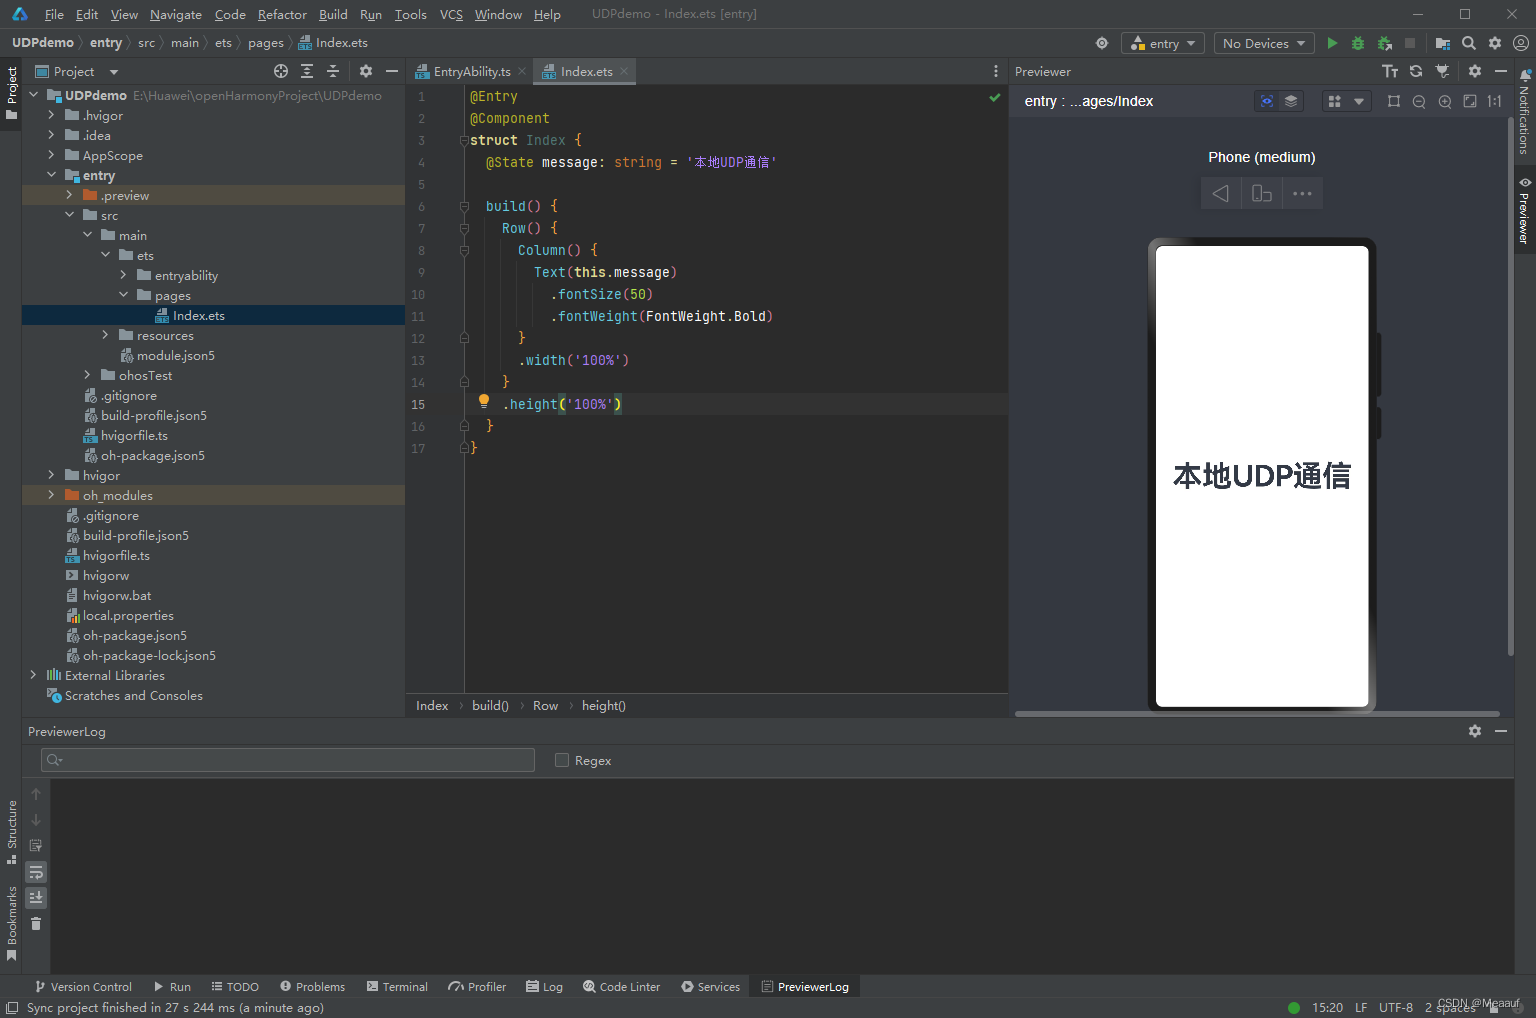Toggle inspector eye mode in Previewer

(x=1267, y=101)
